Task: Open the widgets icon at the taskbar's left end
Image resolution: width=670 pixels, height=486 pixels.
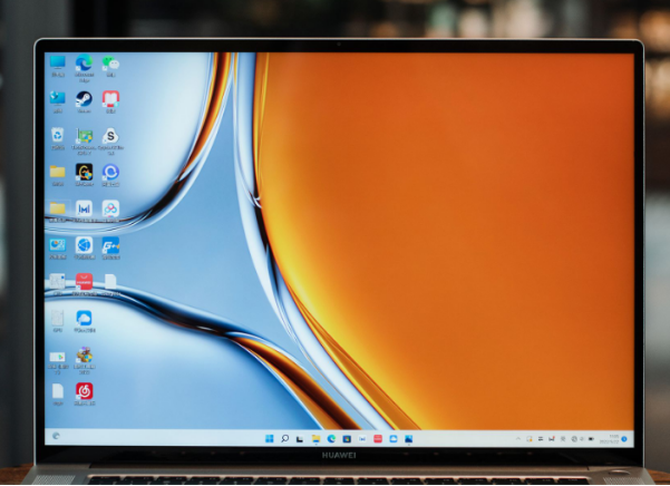Action: click(56, 436)
